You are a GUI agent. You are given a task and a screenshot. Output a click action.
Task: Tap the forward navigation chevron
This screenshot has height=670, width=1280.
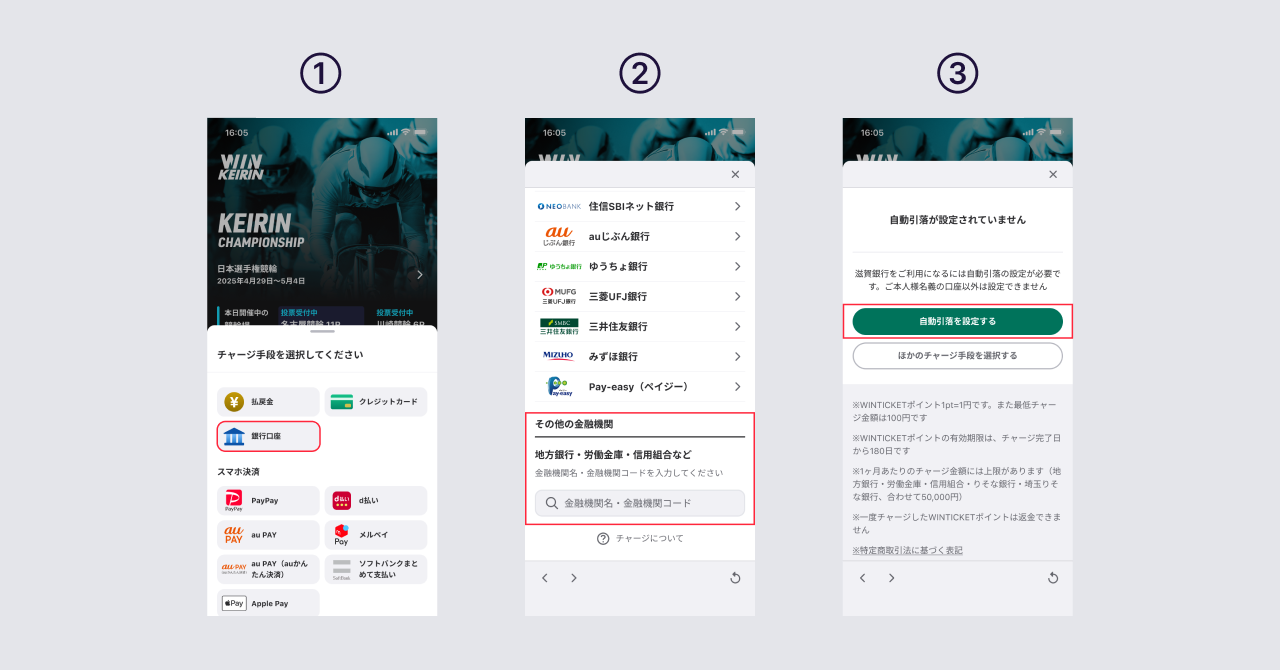pos(573,577)
